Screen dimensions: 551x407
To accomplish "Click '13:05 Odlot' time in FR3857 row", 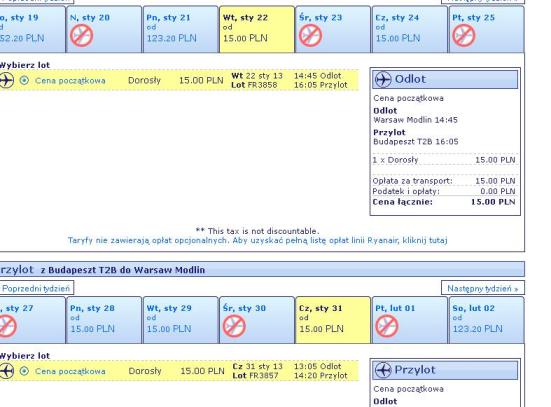I will tap(318, 366).
